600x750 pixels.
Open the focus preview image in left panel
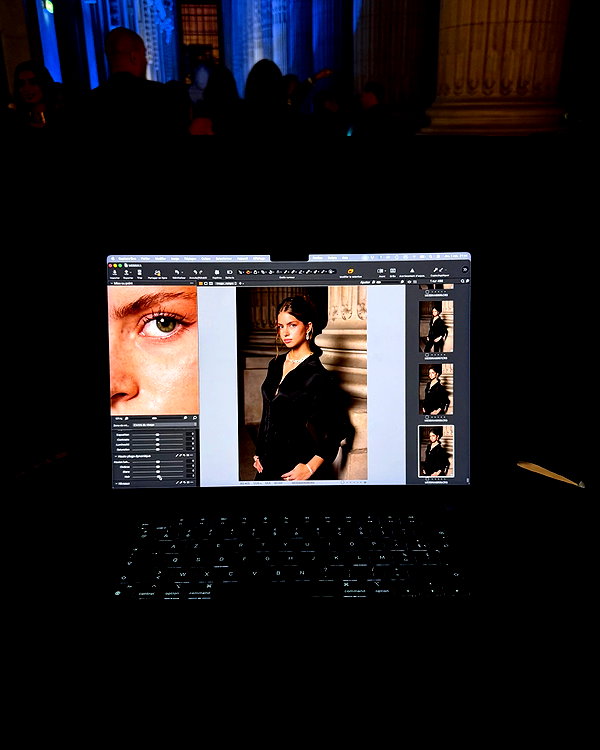click(x=153, y=350)
